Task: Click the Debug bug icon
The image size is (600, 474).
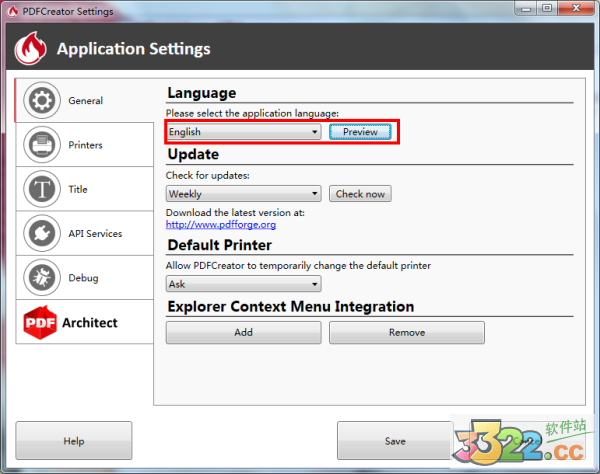Action: click(42, 278)
